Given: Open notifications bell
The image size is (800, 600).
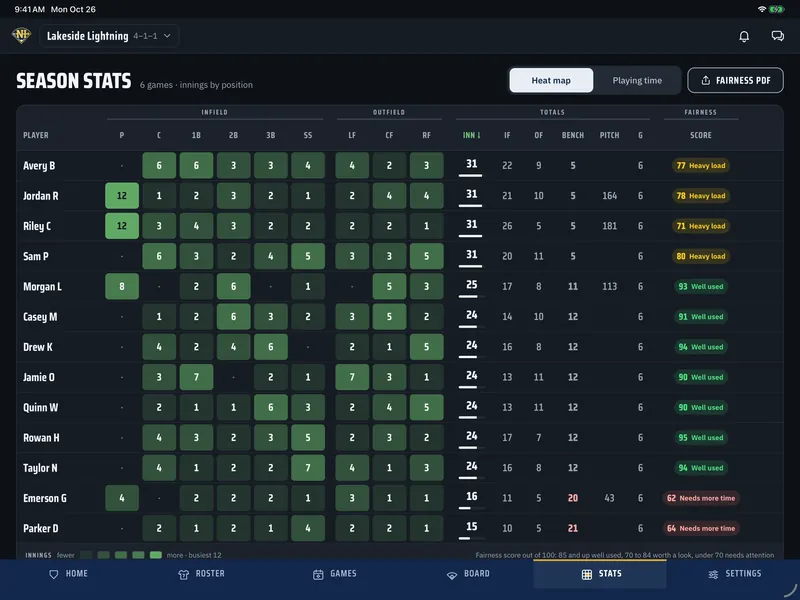Looking at the screenshot, I should pos(744,36).
